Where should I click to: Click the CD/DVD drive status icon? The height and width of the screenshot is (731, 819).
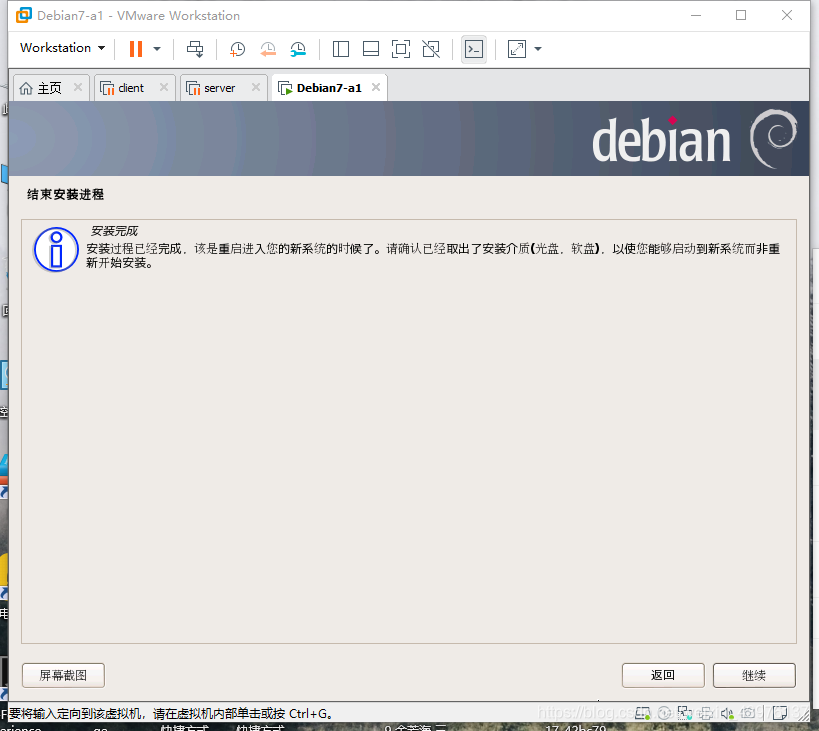pyautogui.click(x=664, y=713)
